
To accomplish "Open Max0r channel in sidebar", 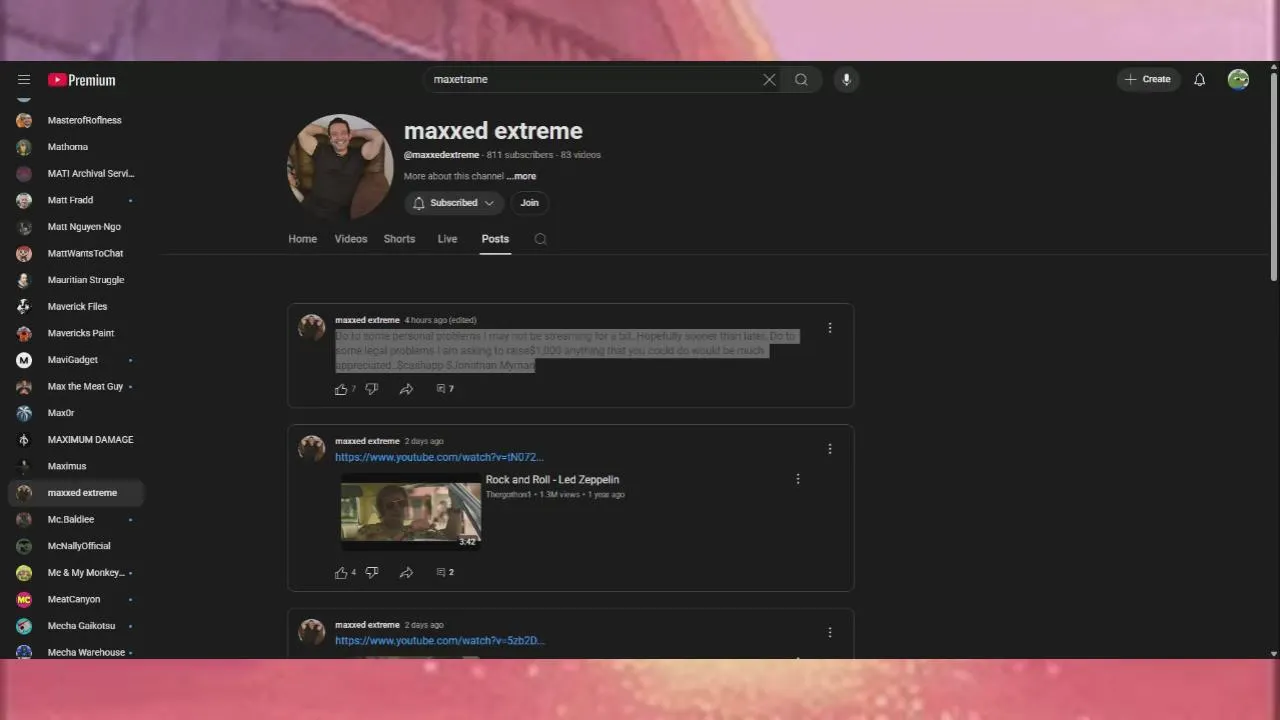I will point(76,413).
